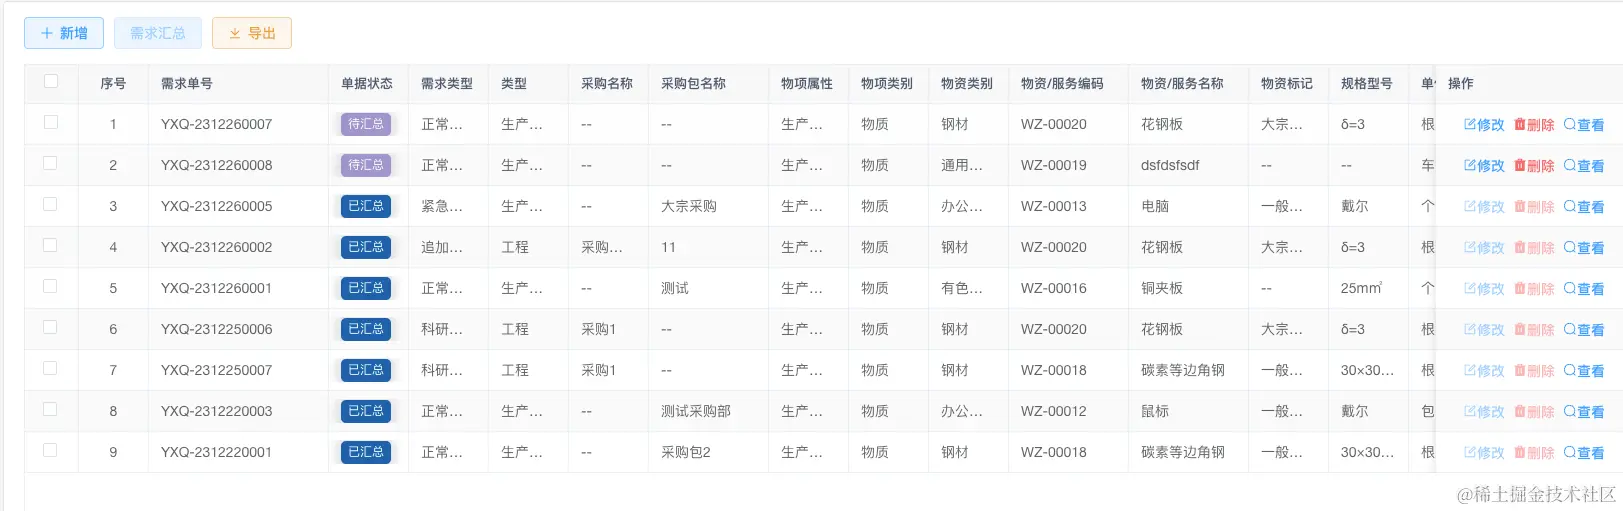Image resolution: width=1623 pixels, height=511 pixels.
Task: Click disabled 修改 icon for YXQ-2312260001
Action: tap(1484, 289)
